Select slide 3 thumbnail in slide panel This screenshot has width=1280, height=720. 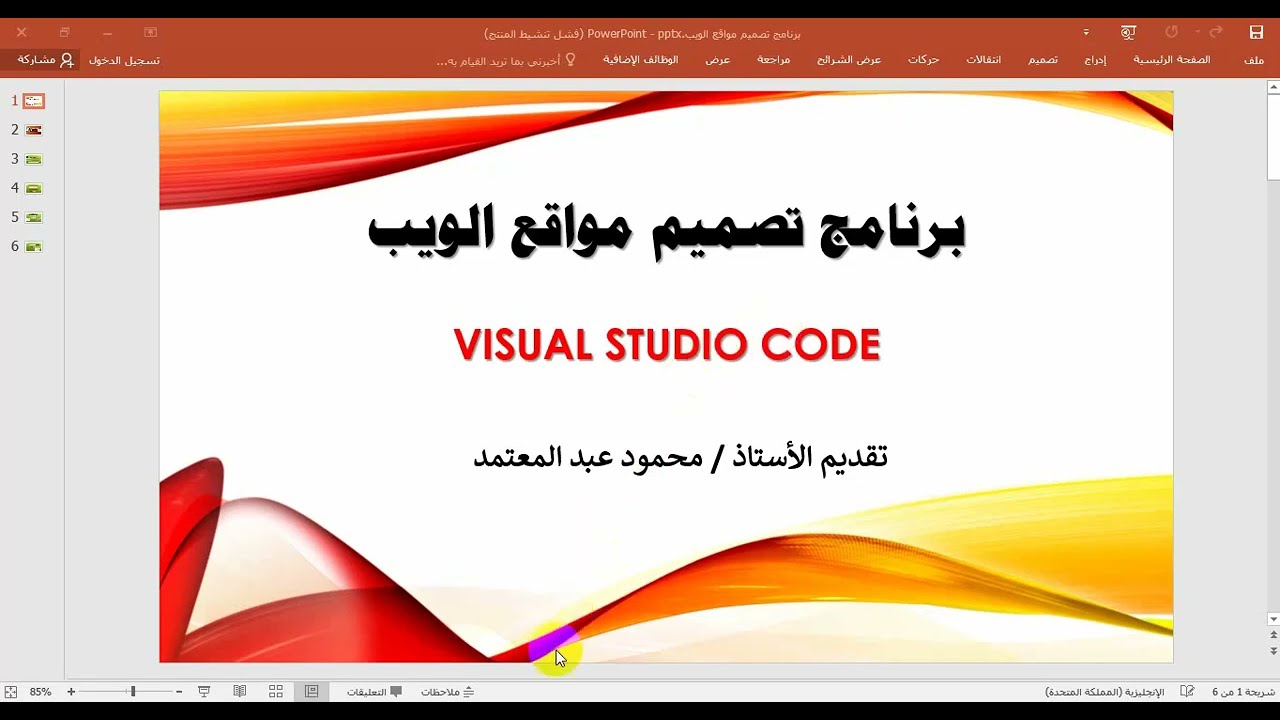(x=34, y=159)
